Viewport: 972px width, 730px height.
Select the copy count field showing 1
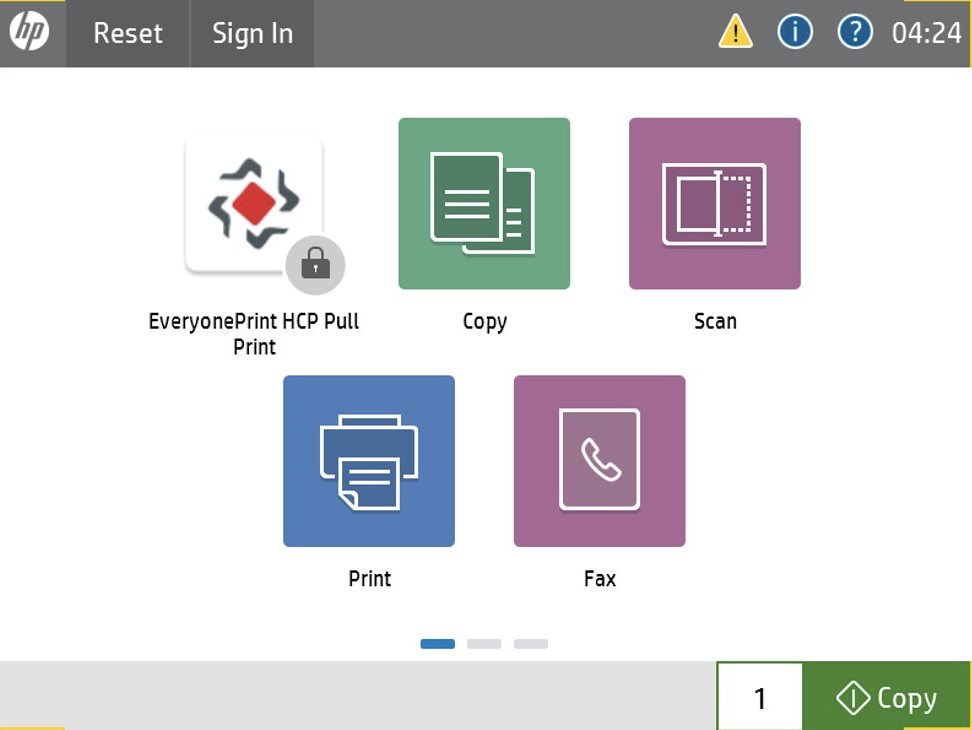[760, 697]
